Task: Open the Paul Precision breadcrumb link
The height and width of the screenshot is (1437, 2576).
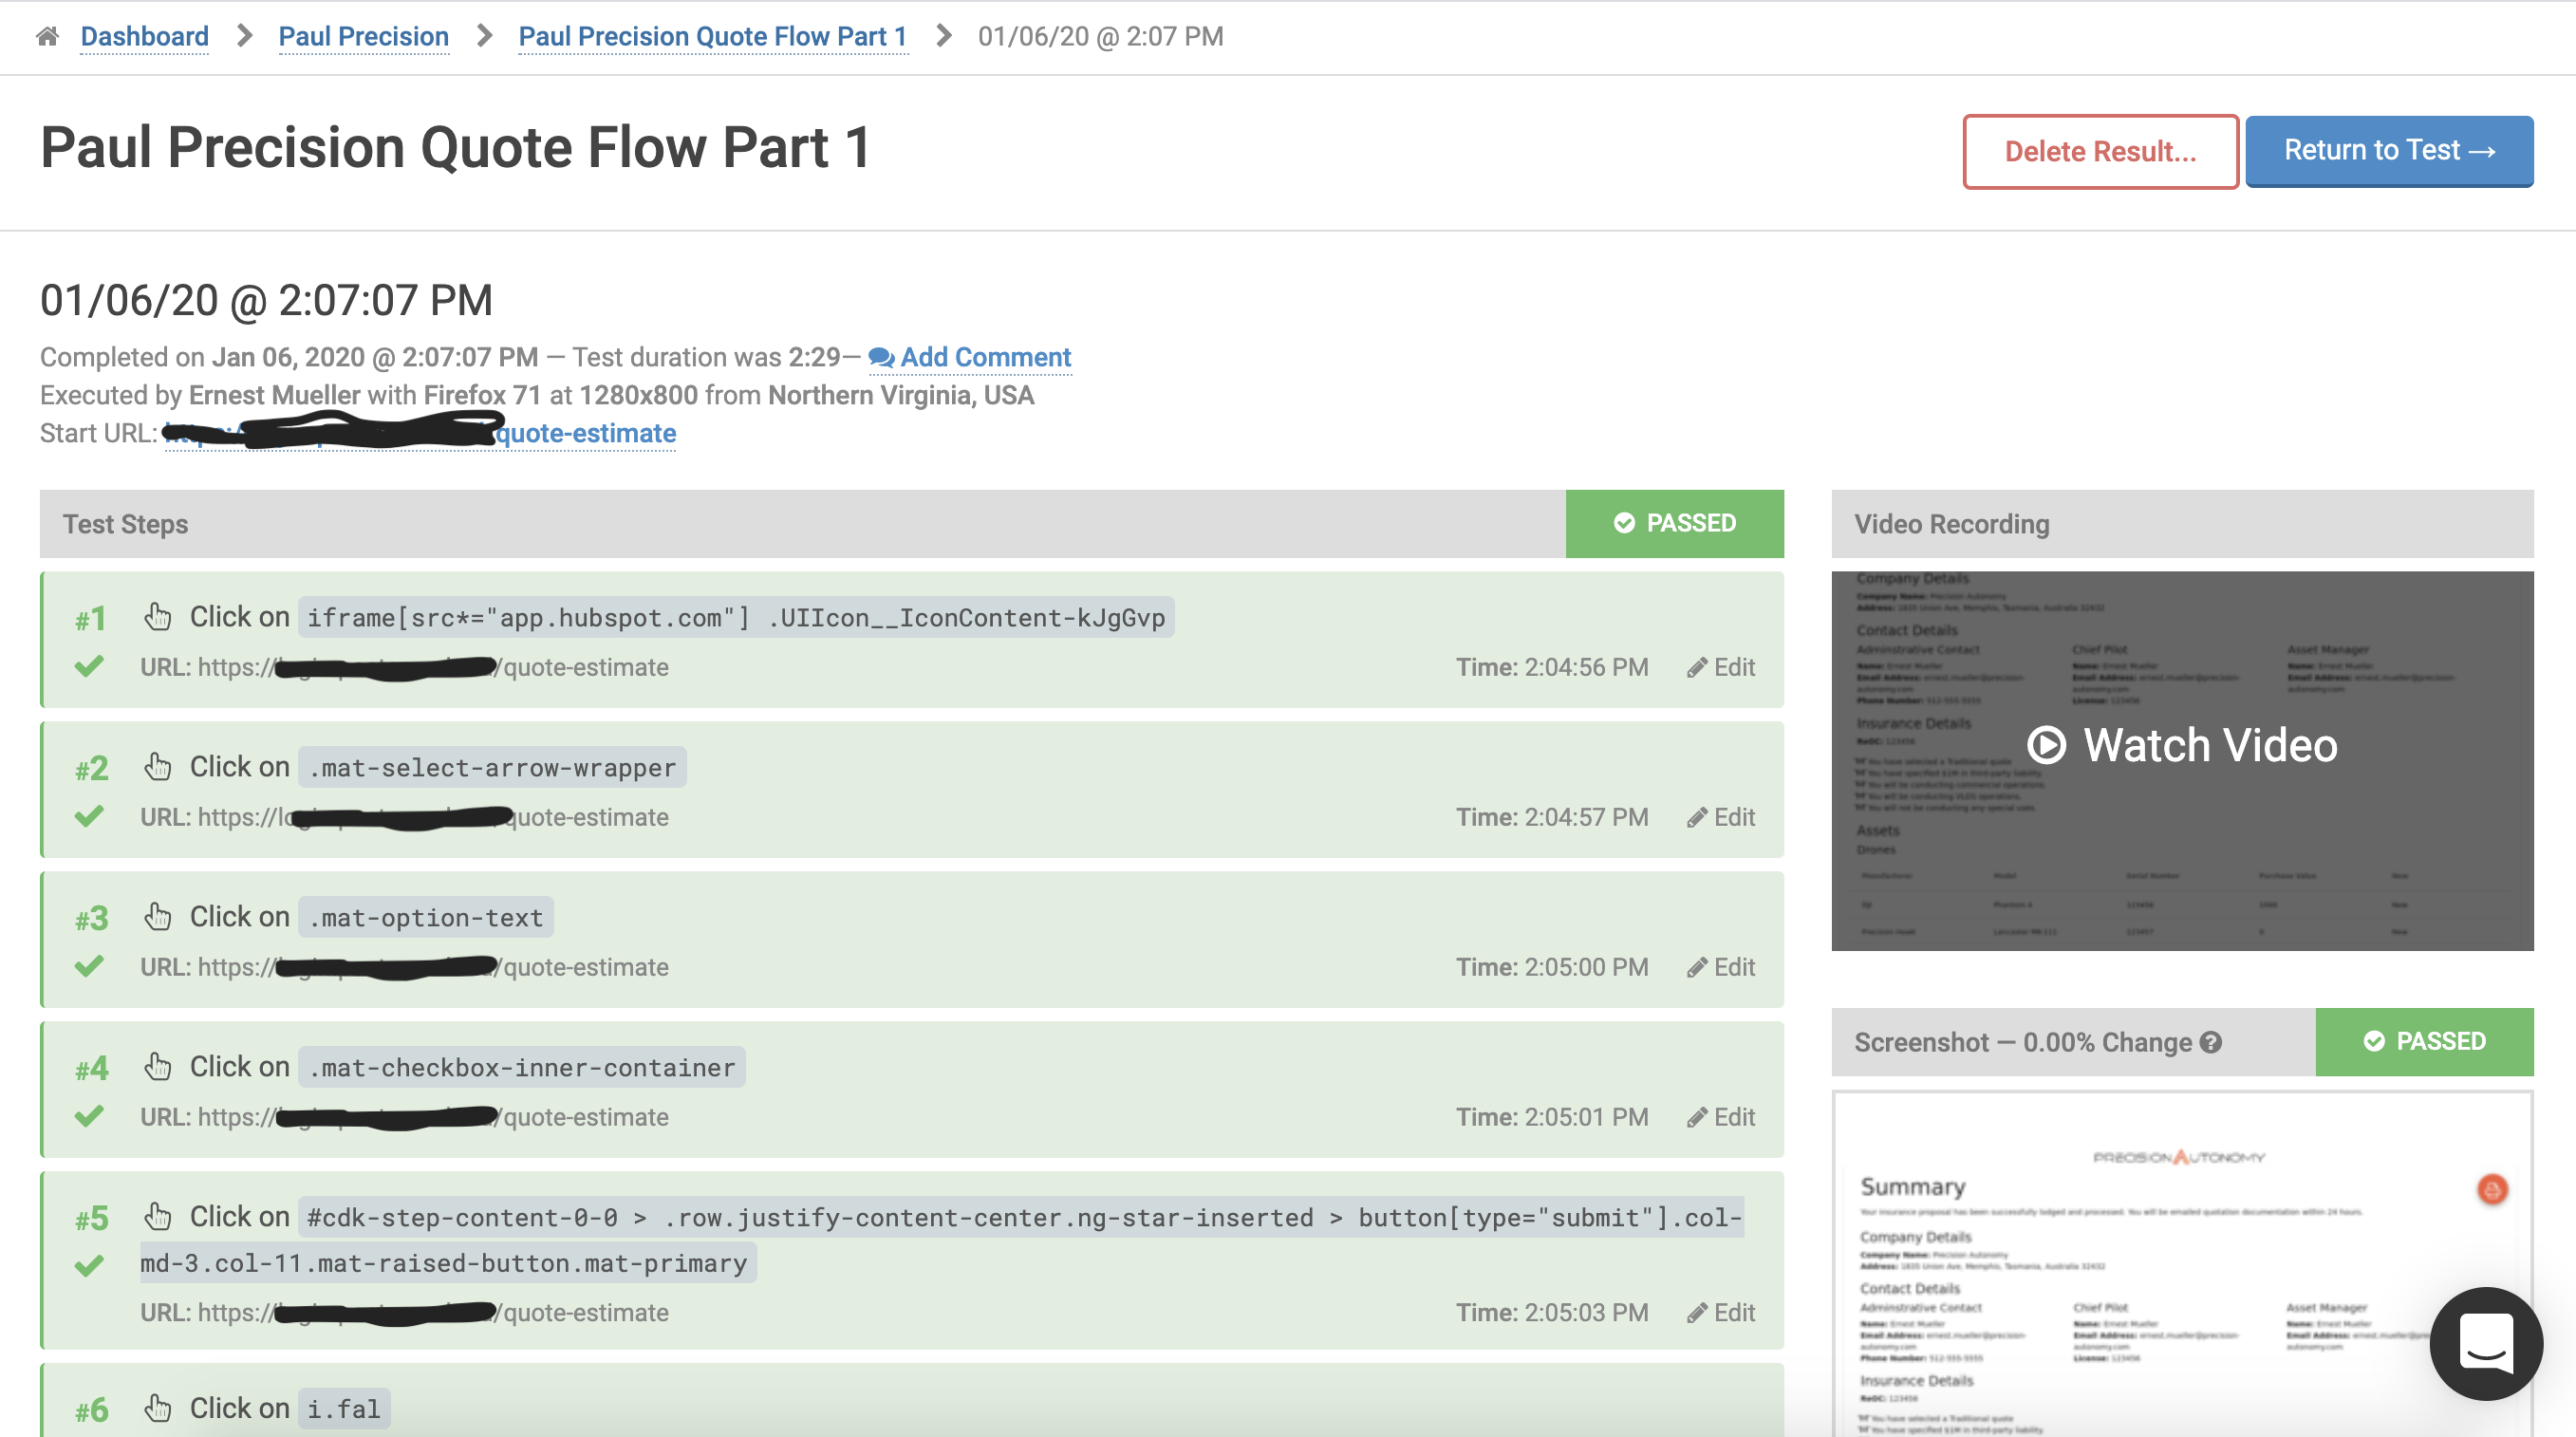Action: pyautogui.click(x=363, y=37)
